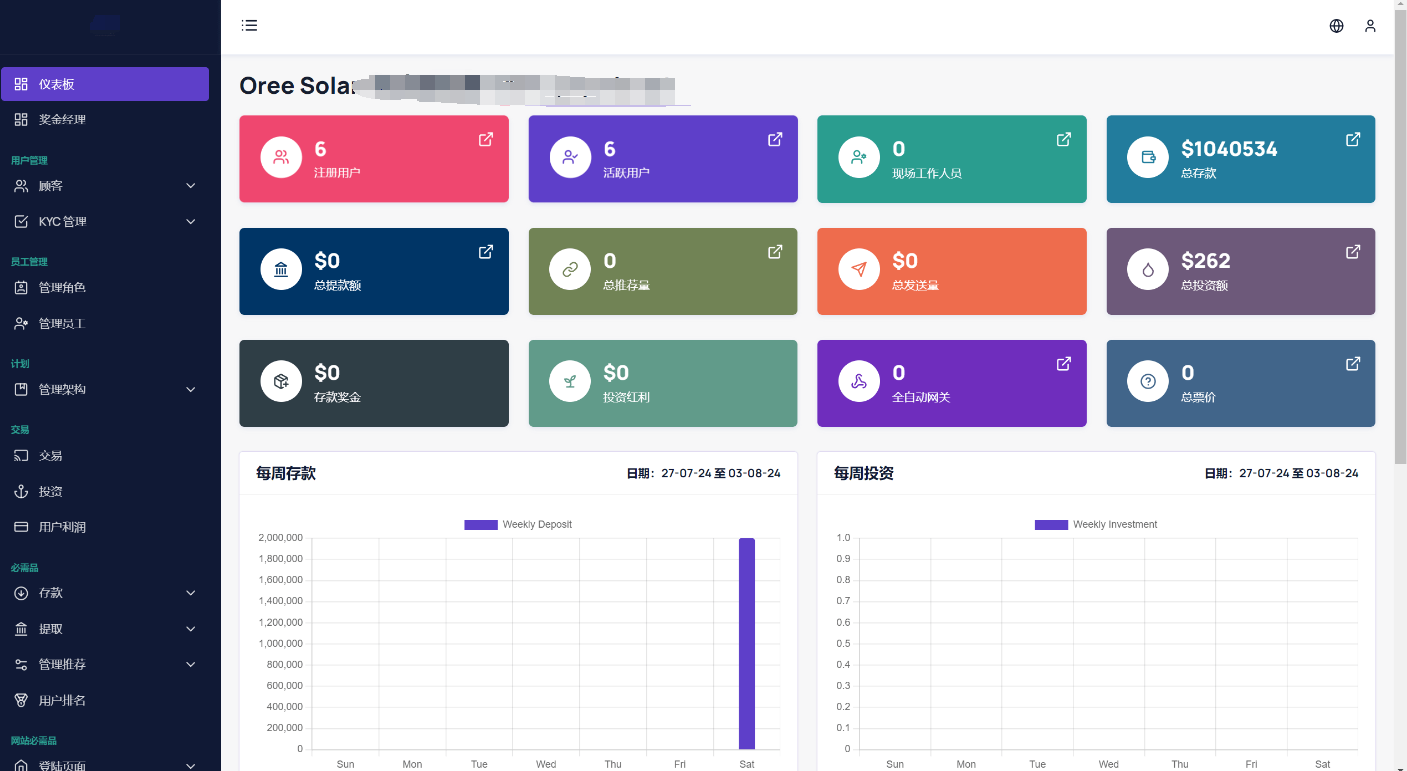This screenshot has height=771, width=1407.
Task: Open external link on 总推荐量 card
Action: tap(775, 252)
